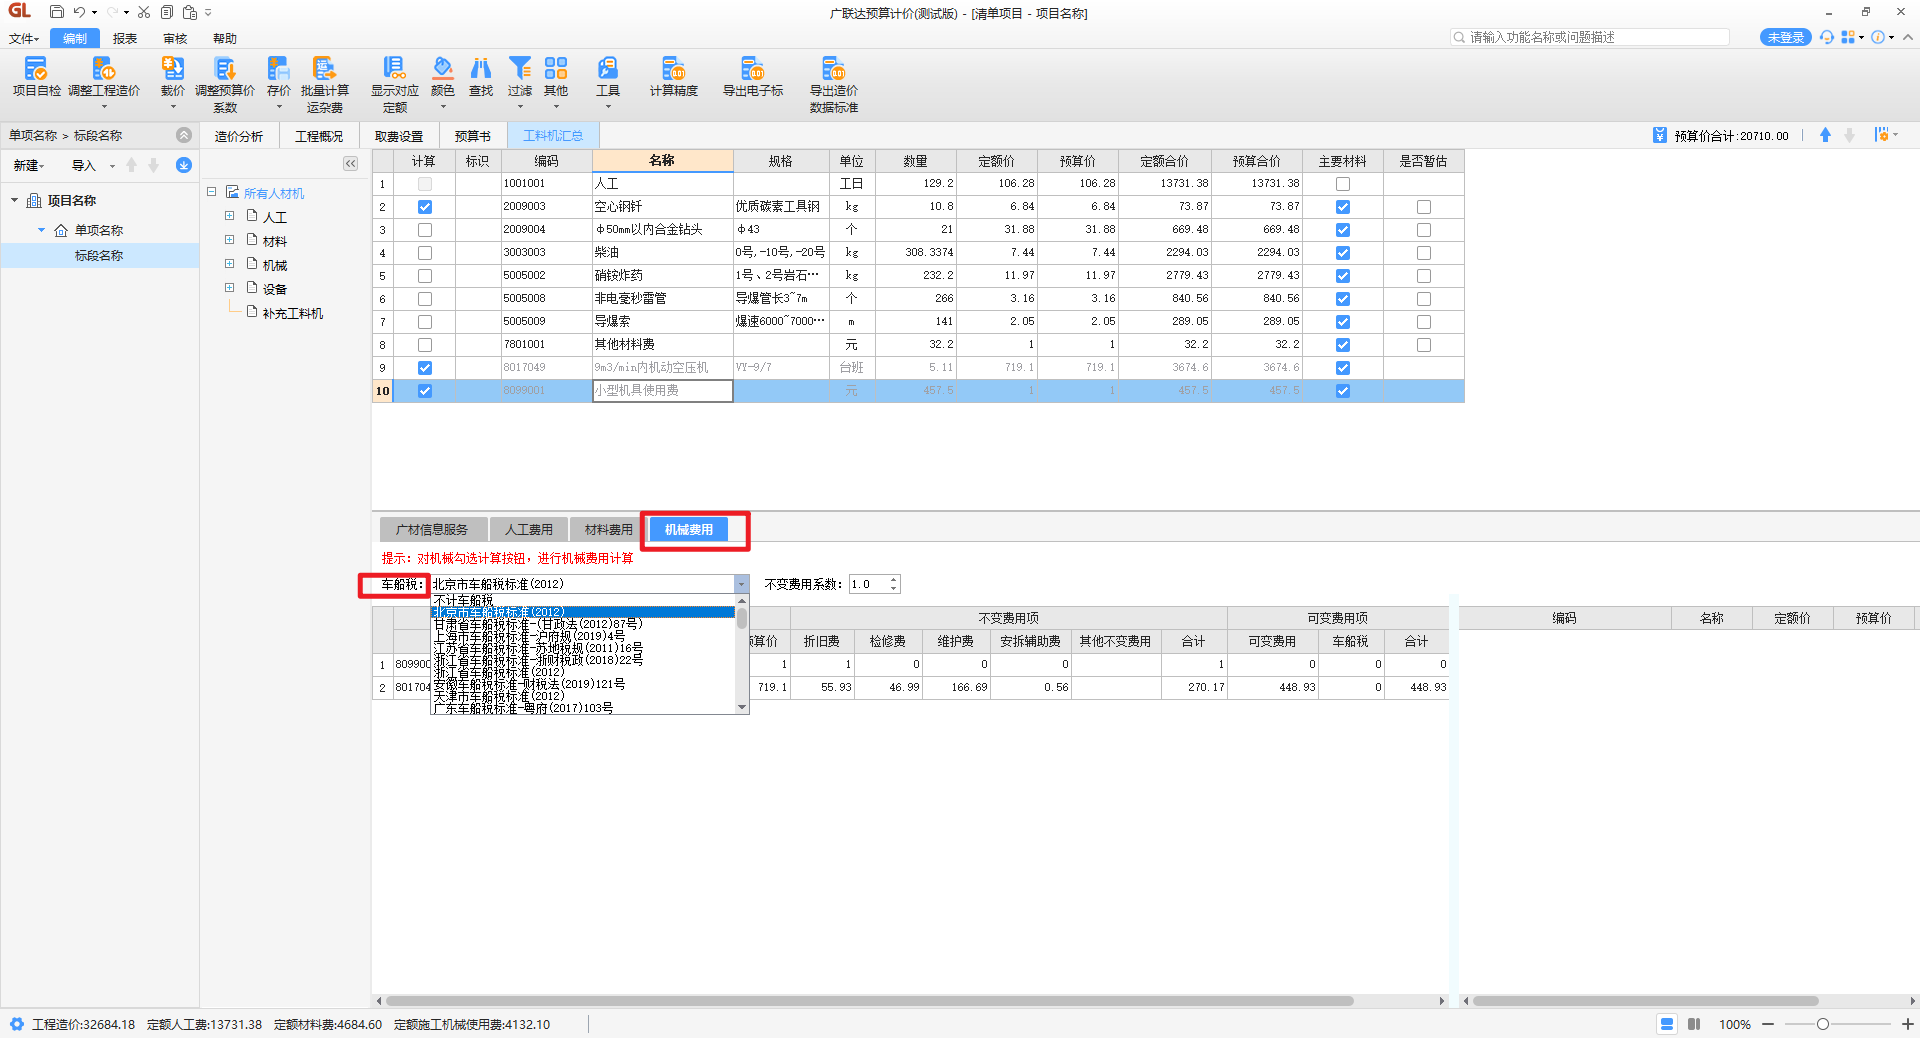Click the 导入 import button

point(84,165)
